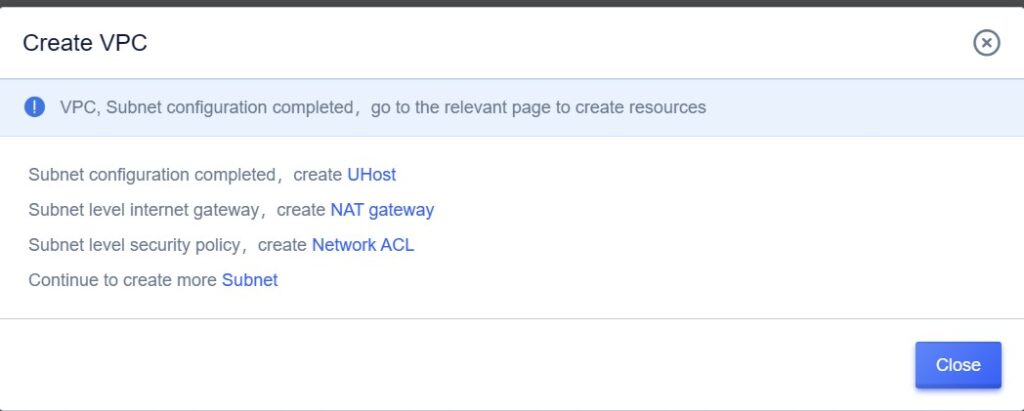Click the Subnet link to add more
The width and height of the screenshot is (1024, 411).
click(x=250, y=280)
